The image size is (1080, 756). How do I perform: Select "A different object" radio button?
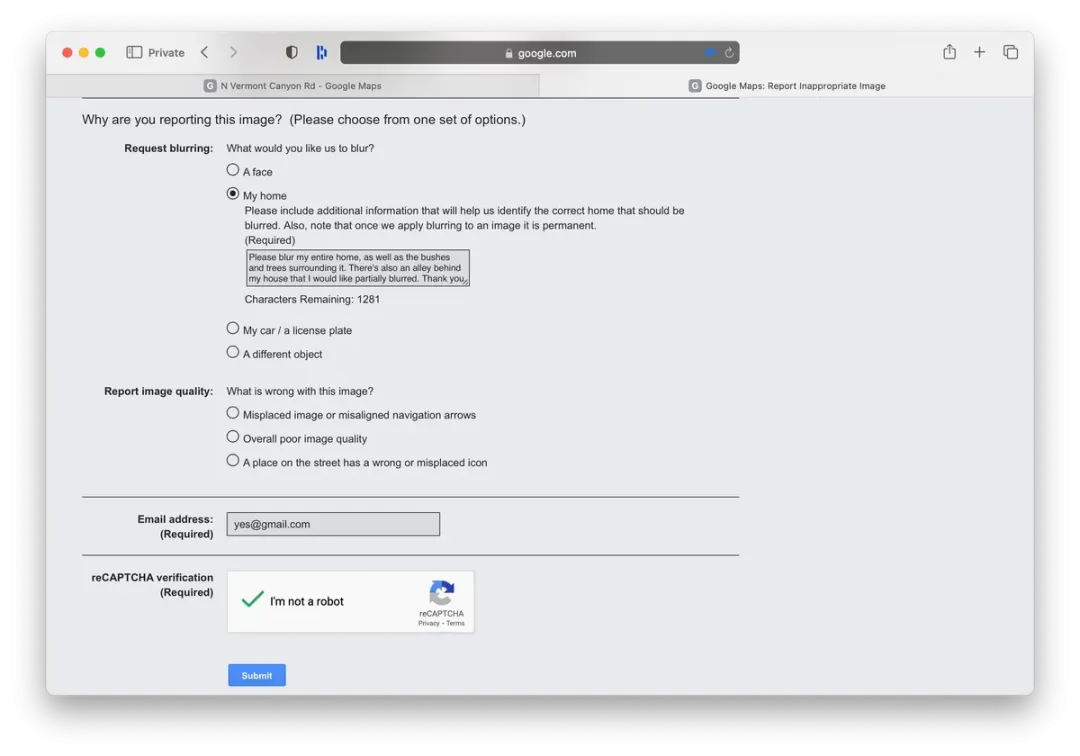[233, 352]
